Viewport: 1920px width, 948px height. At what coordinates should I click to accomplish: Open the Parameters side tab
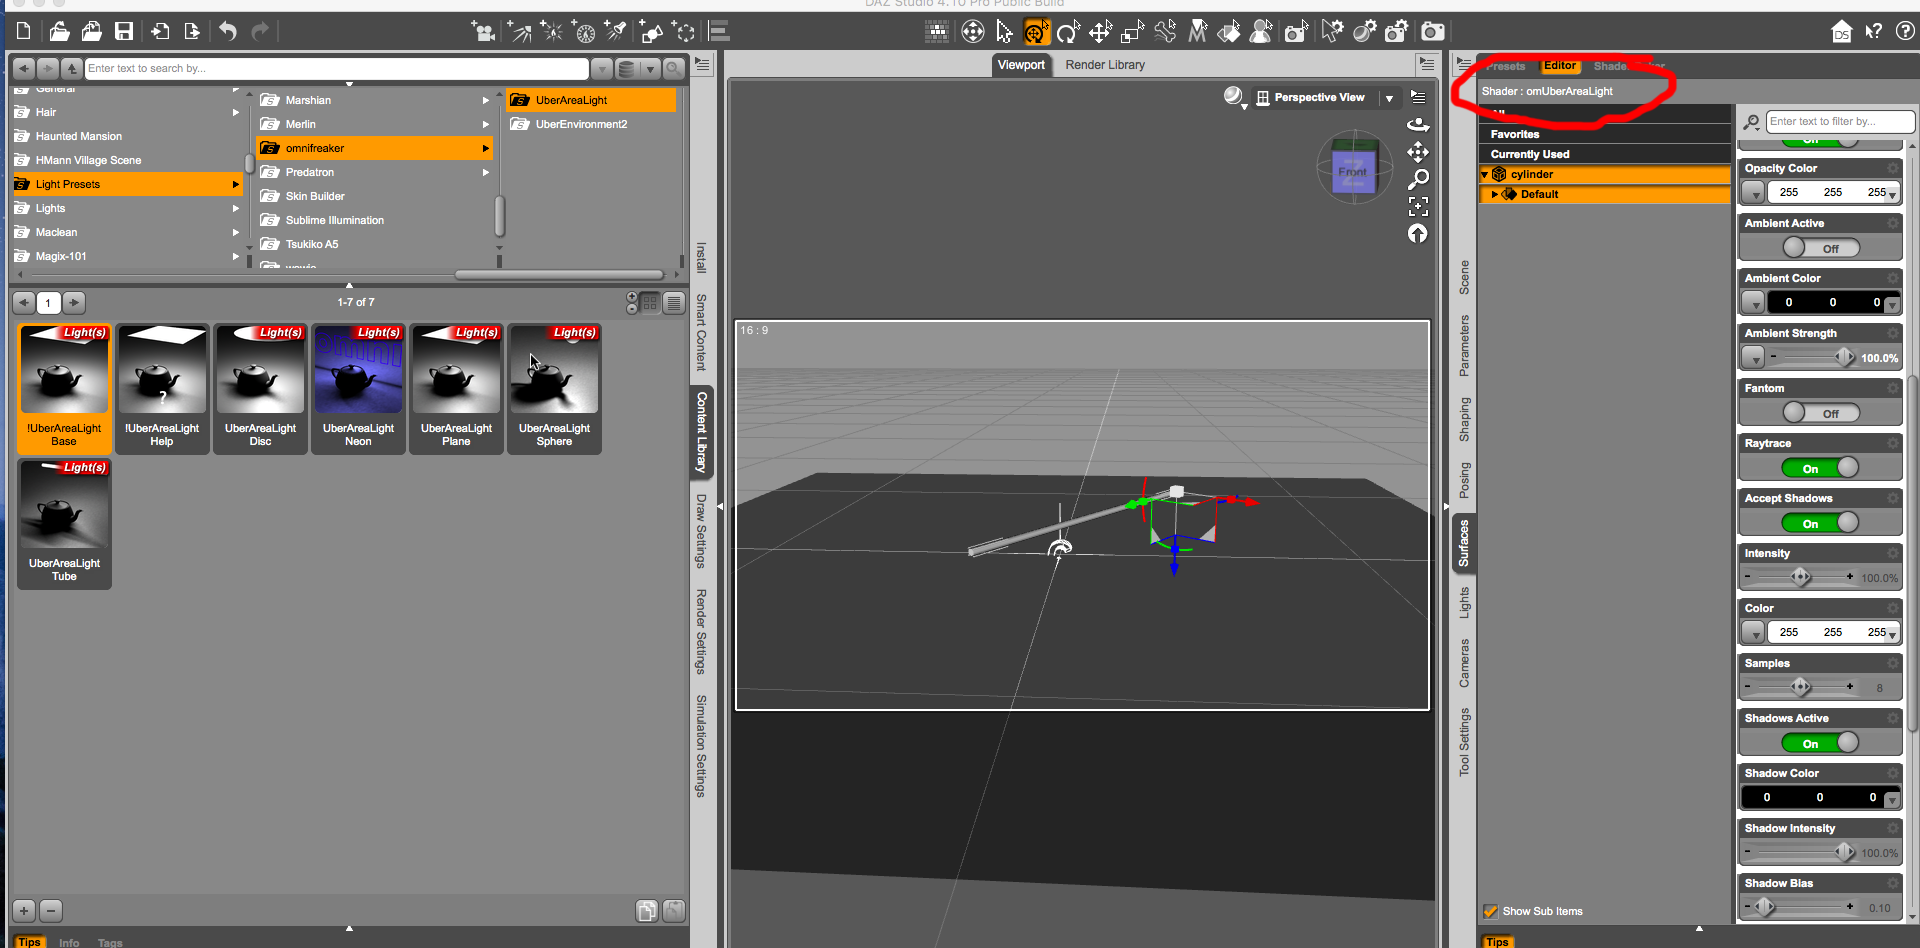click(1464, 345)
